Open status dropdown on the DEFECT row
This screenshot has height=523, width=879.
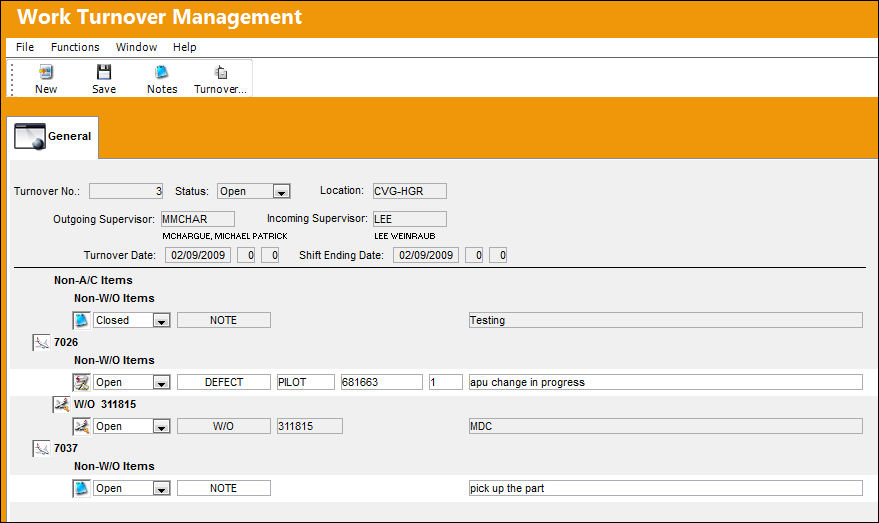pyautogui.click(x=161, y=383)
